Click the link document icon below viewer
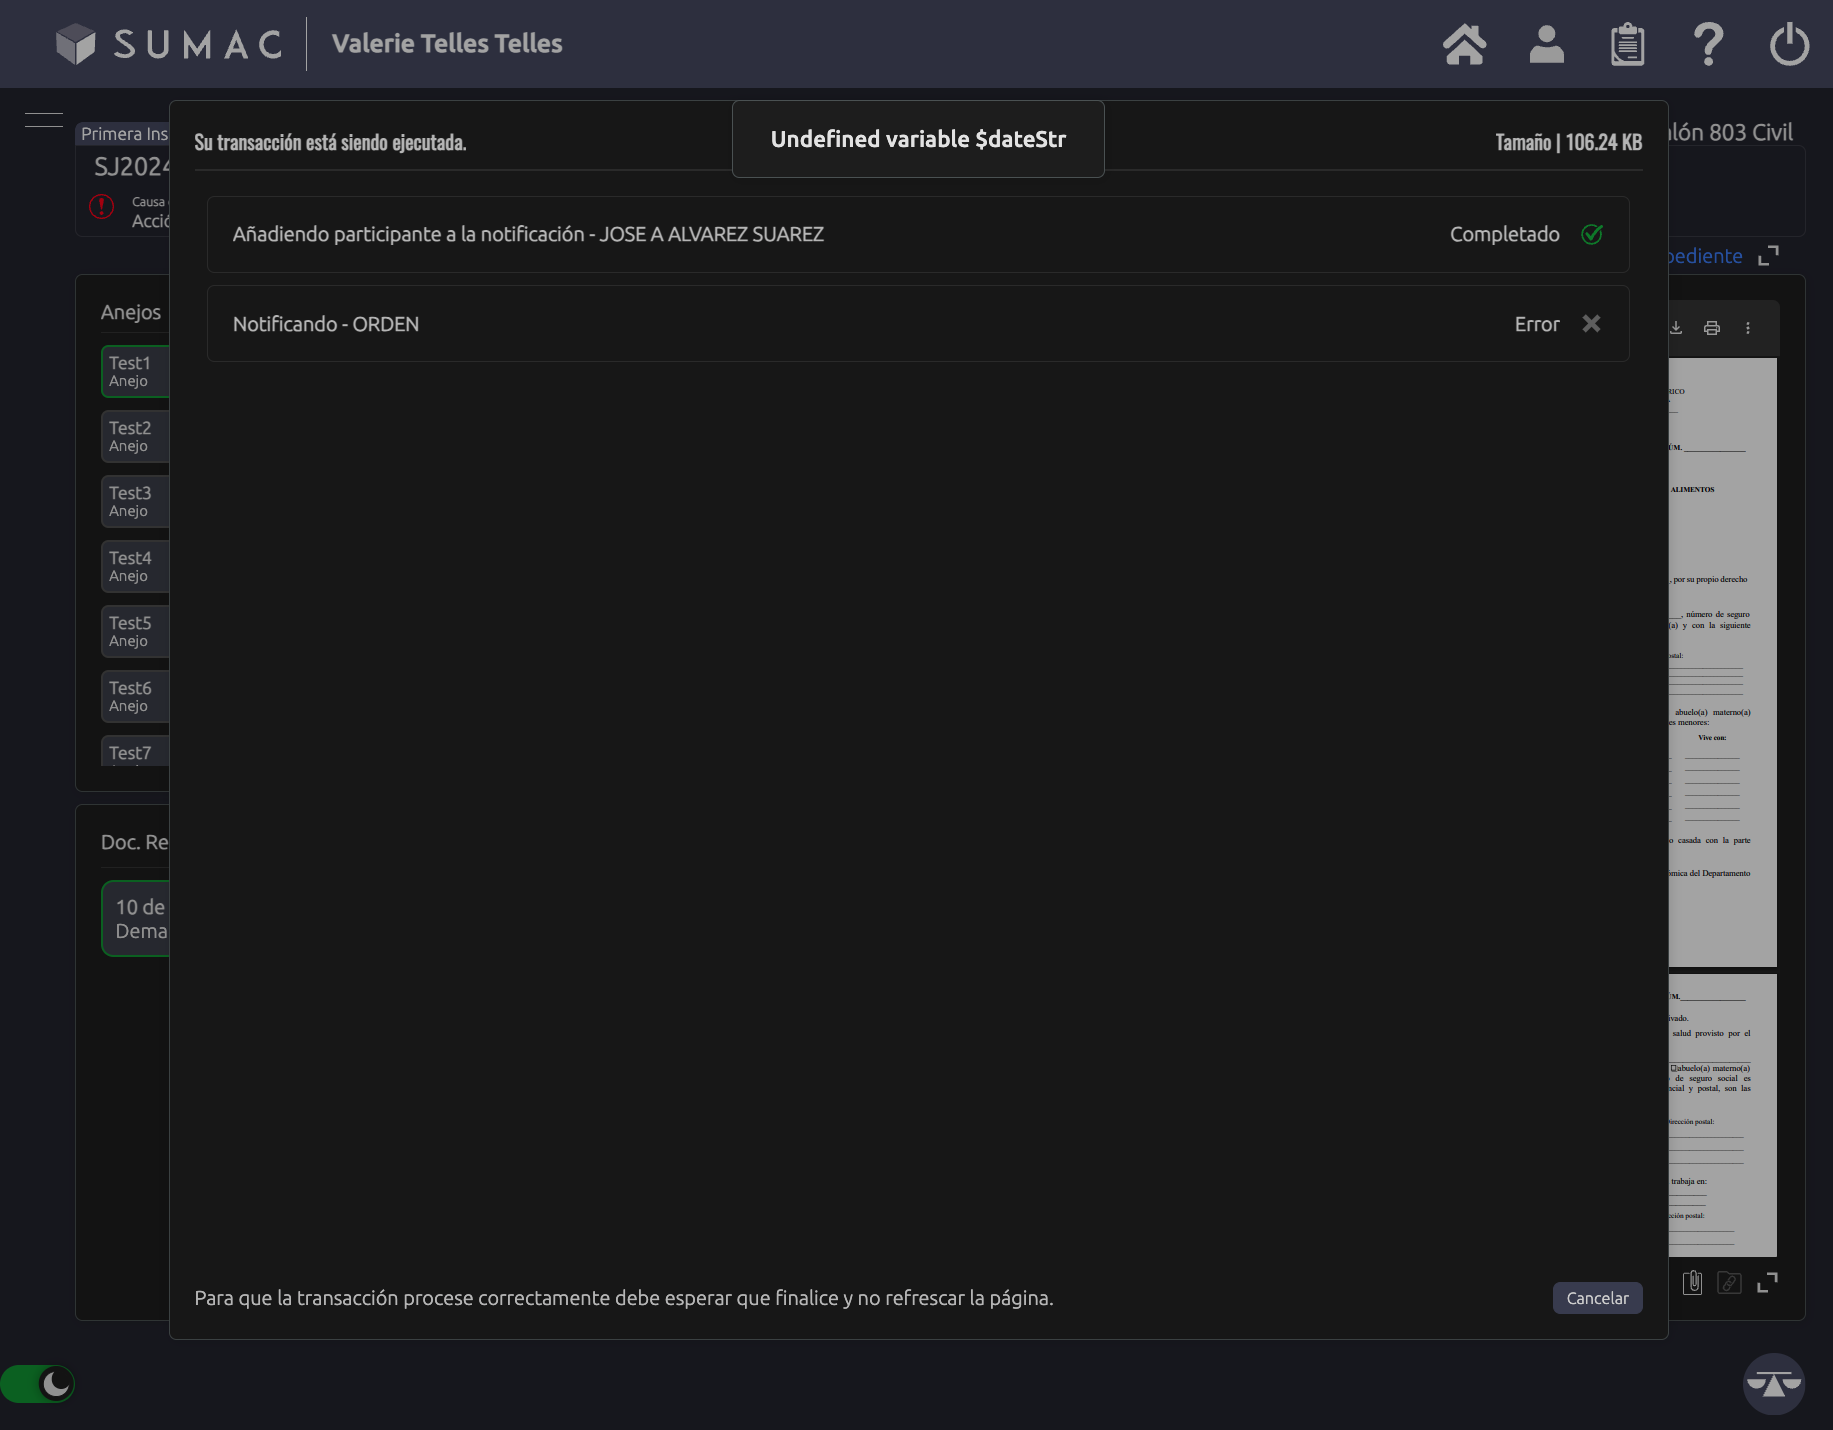1833x1430 pixels. 1729,1283
